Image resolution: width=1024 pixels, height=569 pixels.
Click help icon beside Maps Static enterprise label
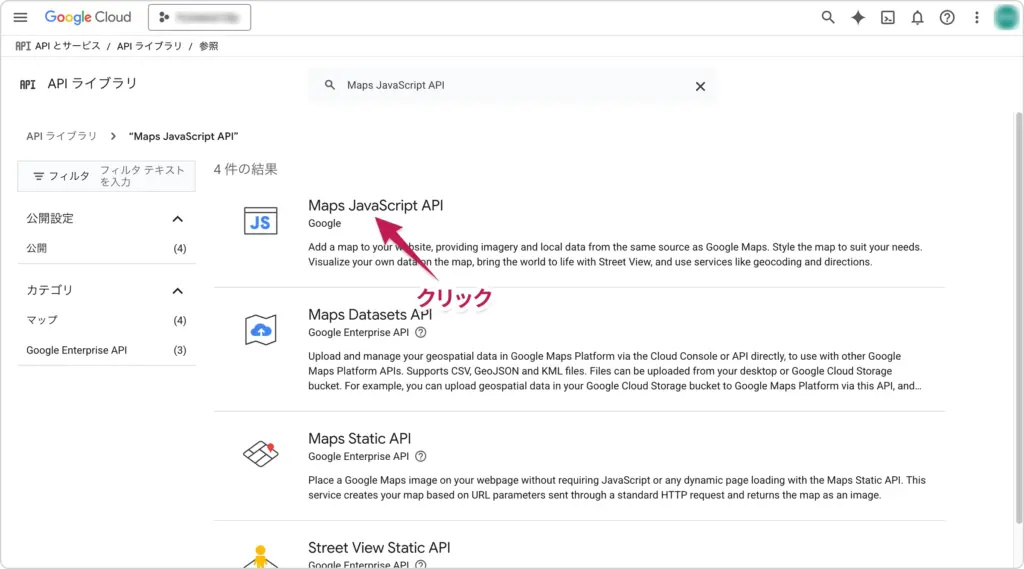[421, 456]
